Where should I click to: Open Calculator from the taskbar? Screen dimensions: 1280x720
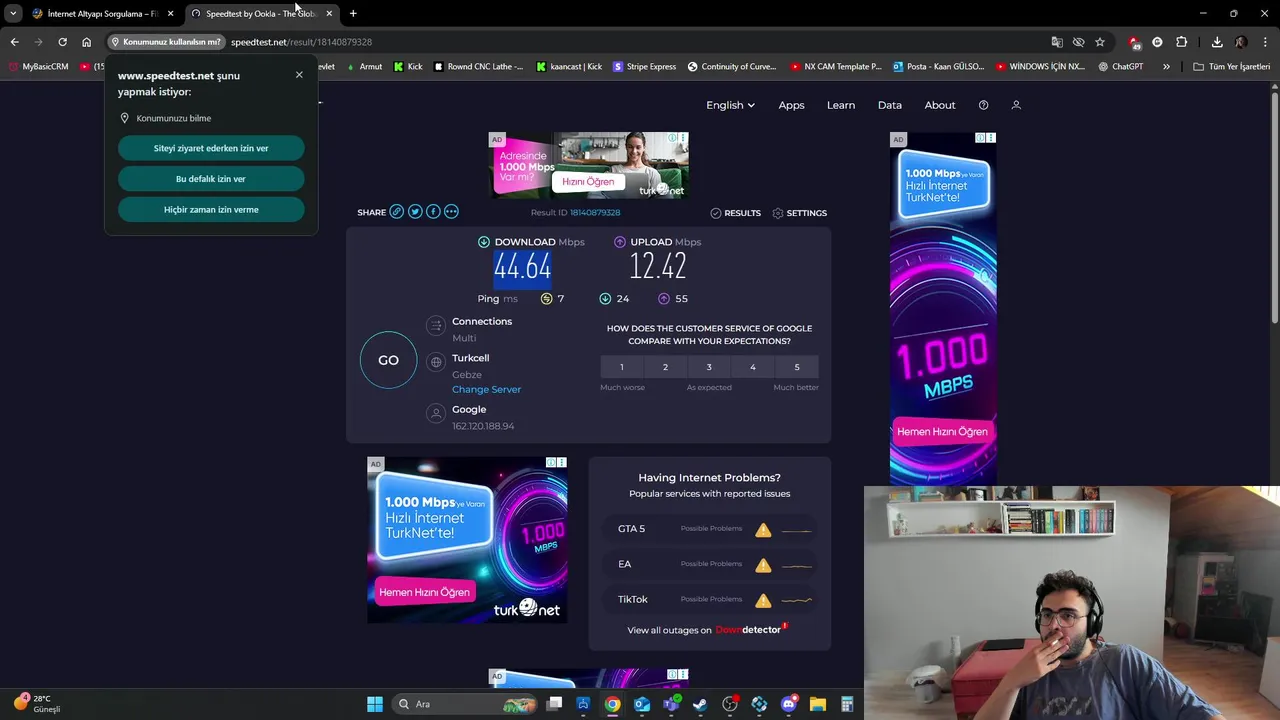pyautogui.click(x=847, y=704)
